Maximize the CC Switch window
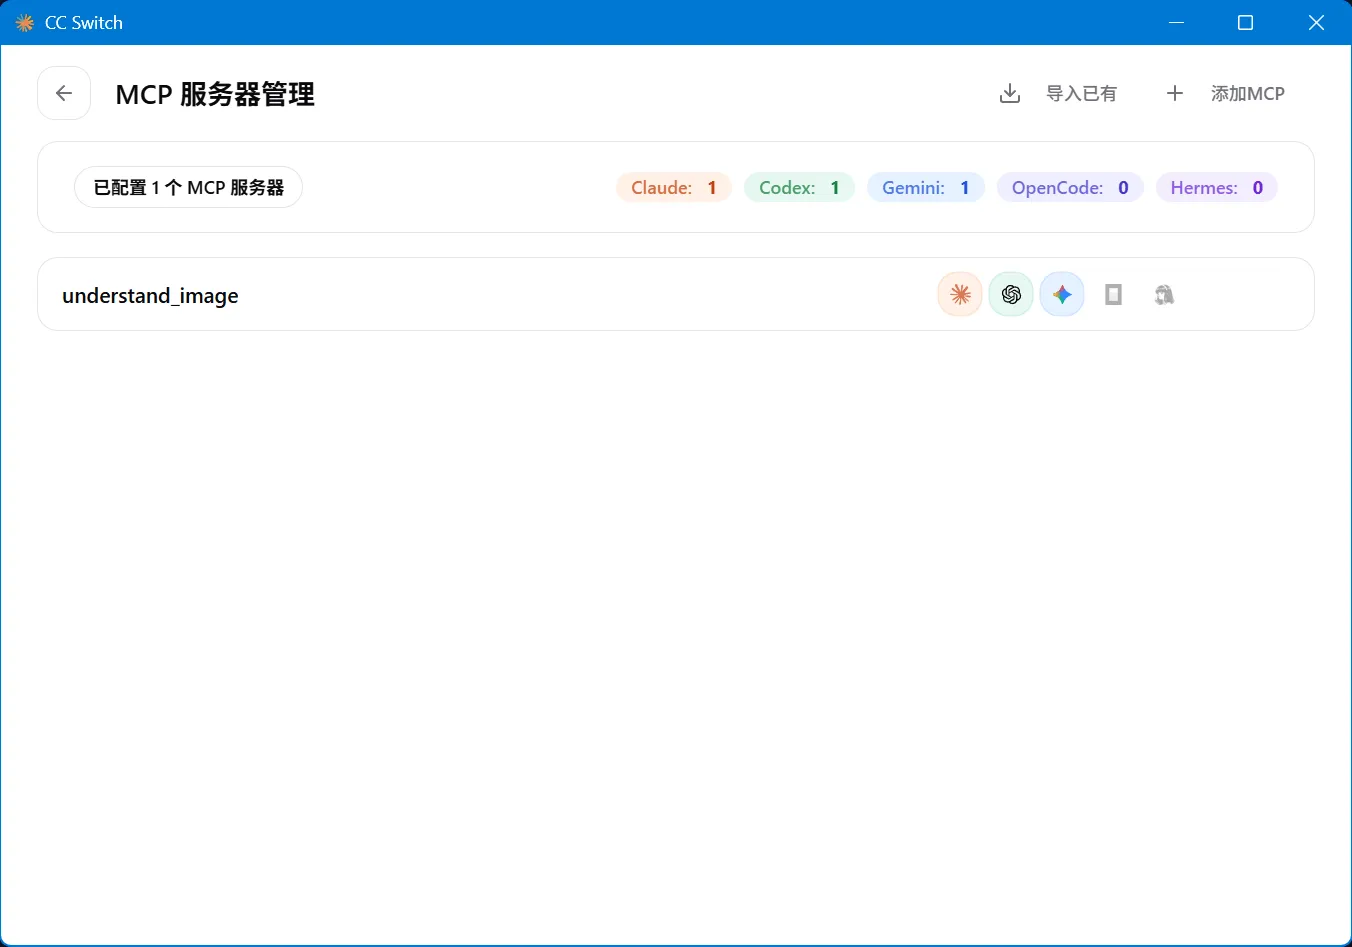The height and width of the screenshot is (947, 1352). 1245,22
